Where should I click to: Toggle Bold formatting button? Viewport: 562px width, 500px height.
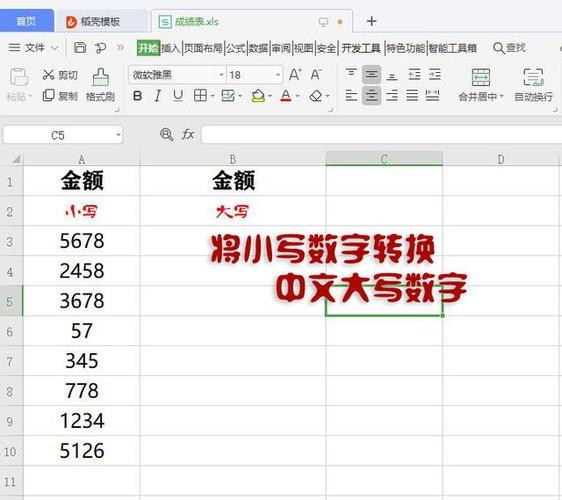(137, 96)
